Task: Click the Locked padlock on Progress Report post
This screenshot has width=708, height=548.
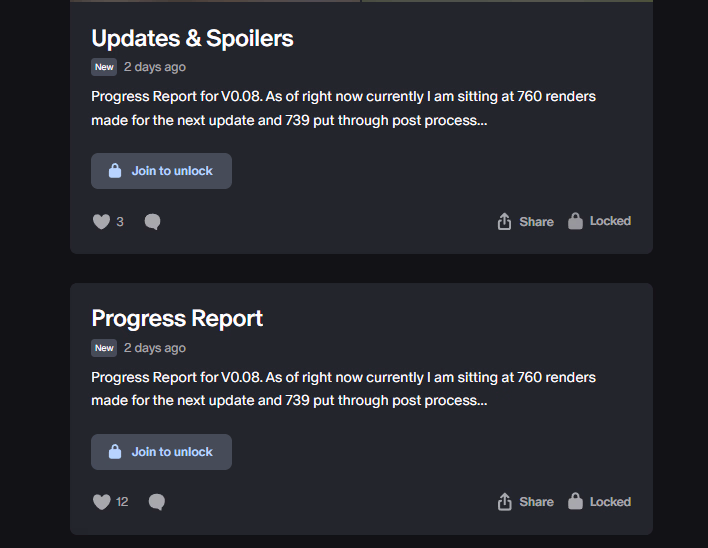Action: click(x=575, y=501)
